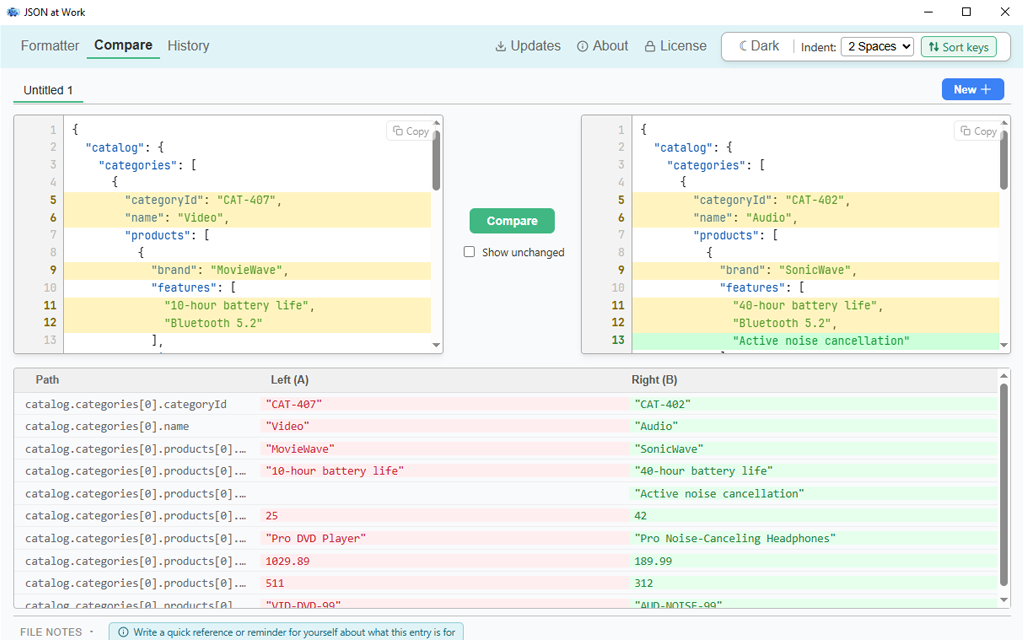
Task: Click the 312 value cell
Action: [x=814, y=583]
